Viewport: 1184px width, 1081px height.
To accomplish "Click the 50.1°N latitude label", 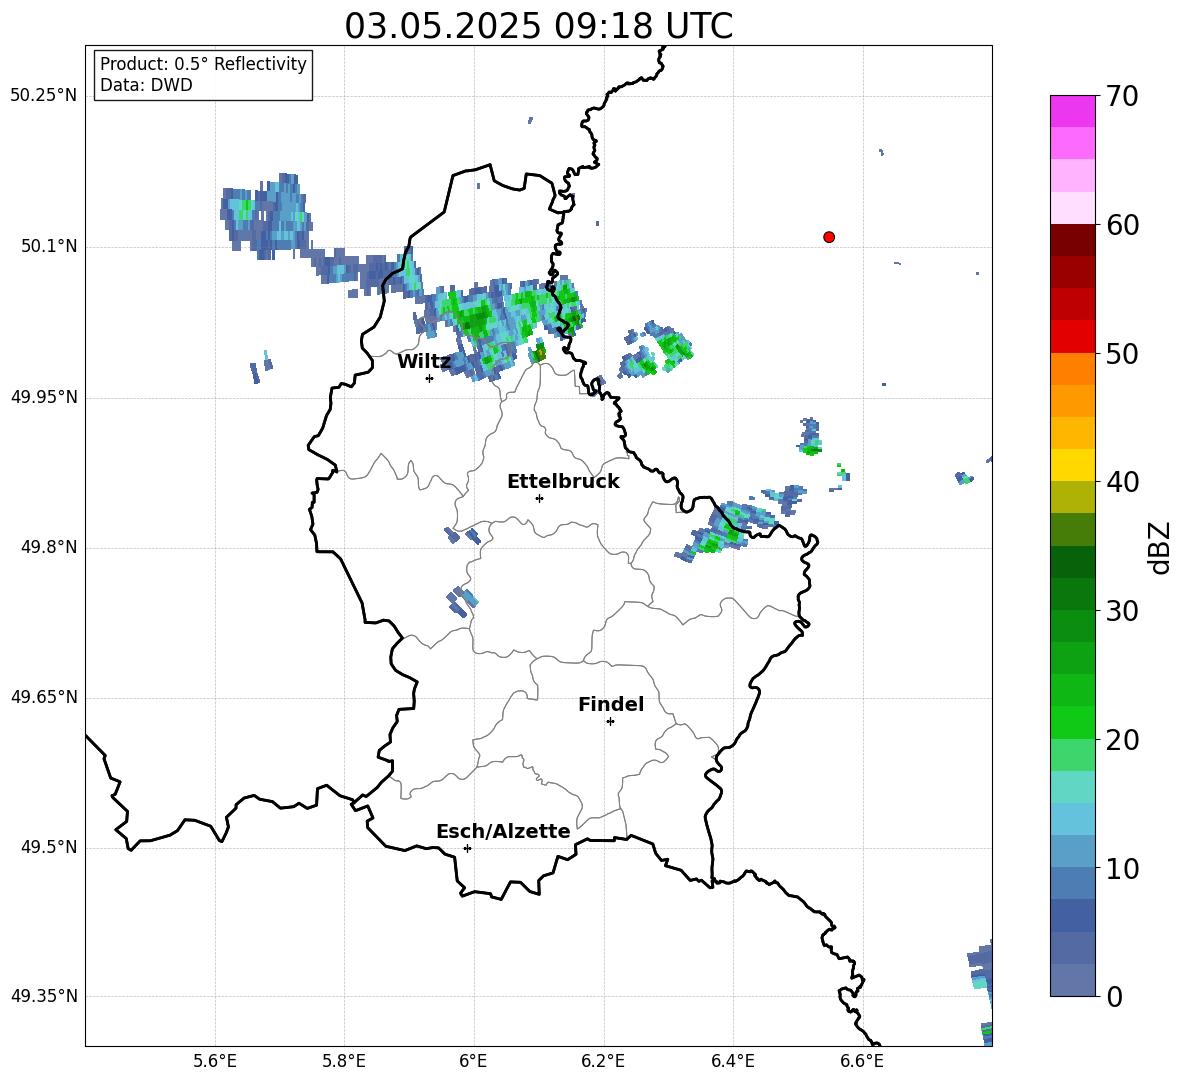I will [49, 247].
